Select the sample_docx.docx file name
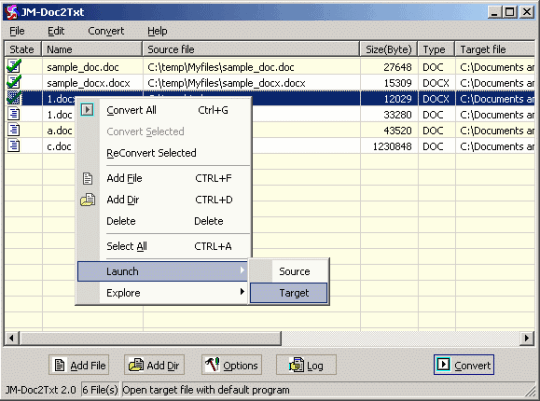The image size is (540, 401). tap(89, 83)
